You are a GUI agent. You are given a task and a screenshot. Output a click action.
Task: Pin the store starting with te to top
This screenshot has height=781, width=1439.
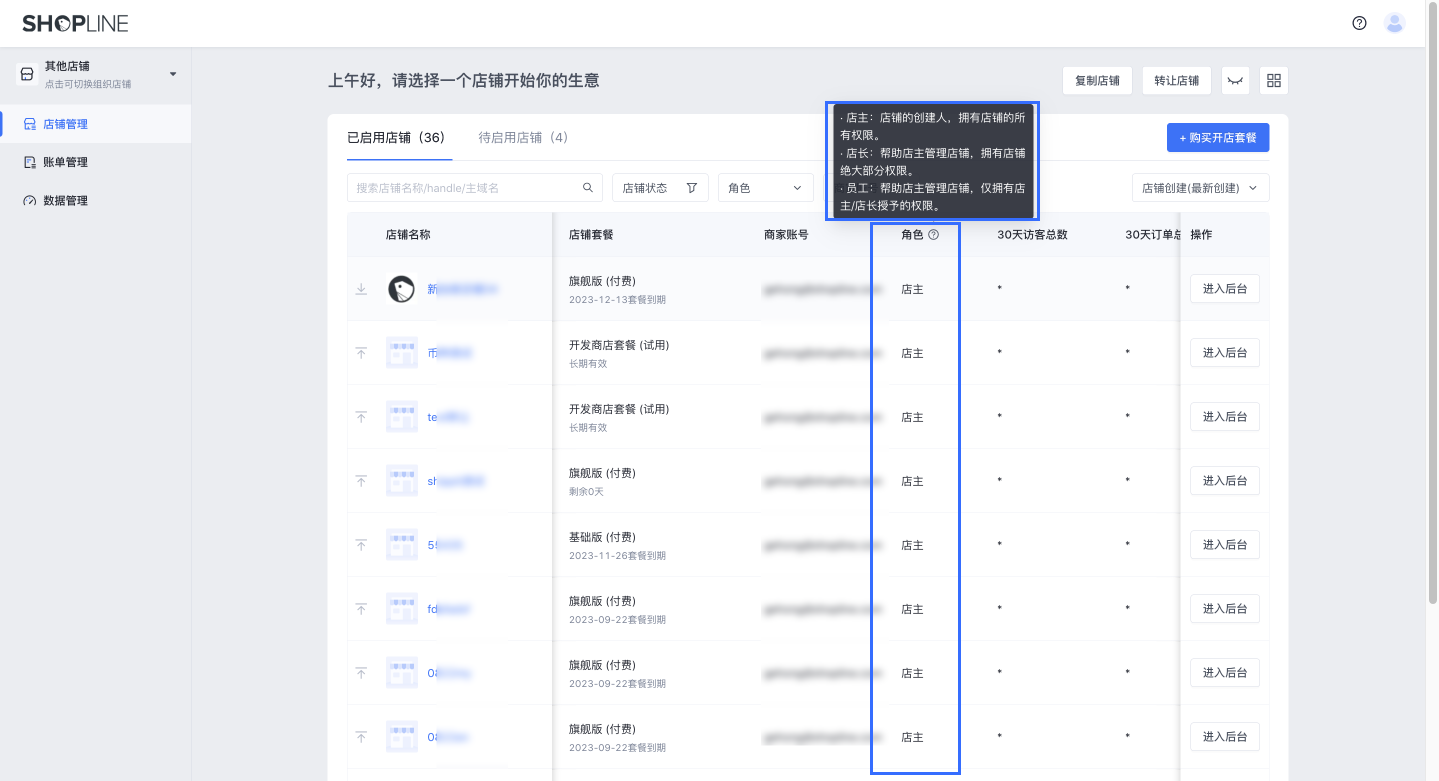pos(361,417)
